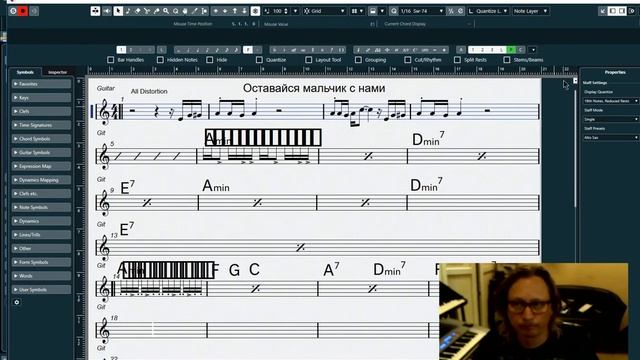Click the C layer button
The width and height of the screenshot is (640, 360).
pos(520,50)
